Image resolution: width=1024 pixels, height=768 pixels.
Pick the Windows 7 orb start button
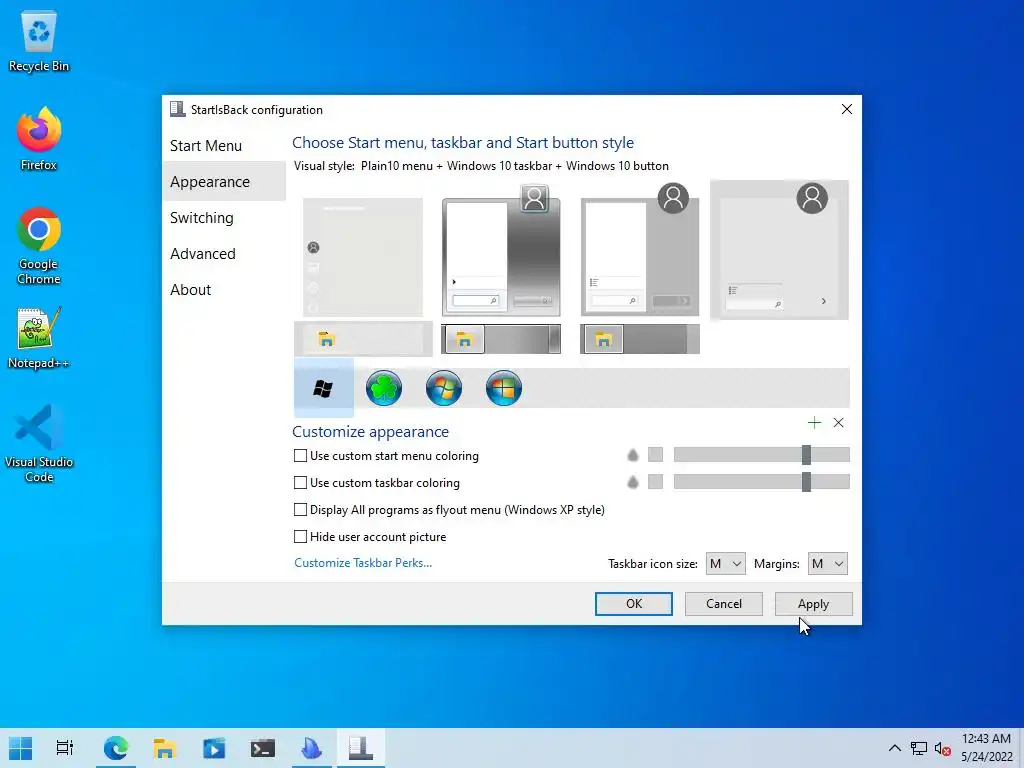point(443,388)
